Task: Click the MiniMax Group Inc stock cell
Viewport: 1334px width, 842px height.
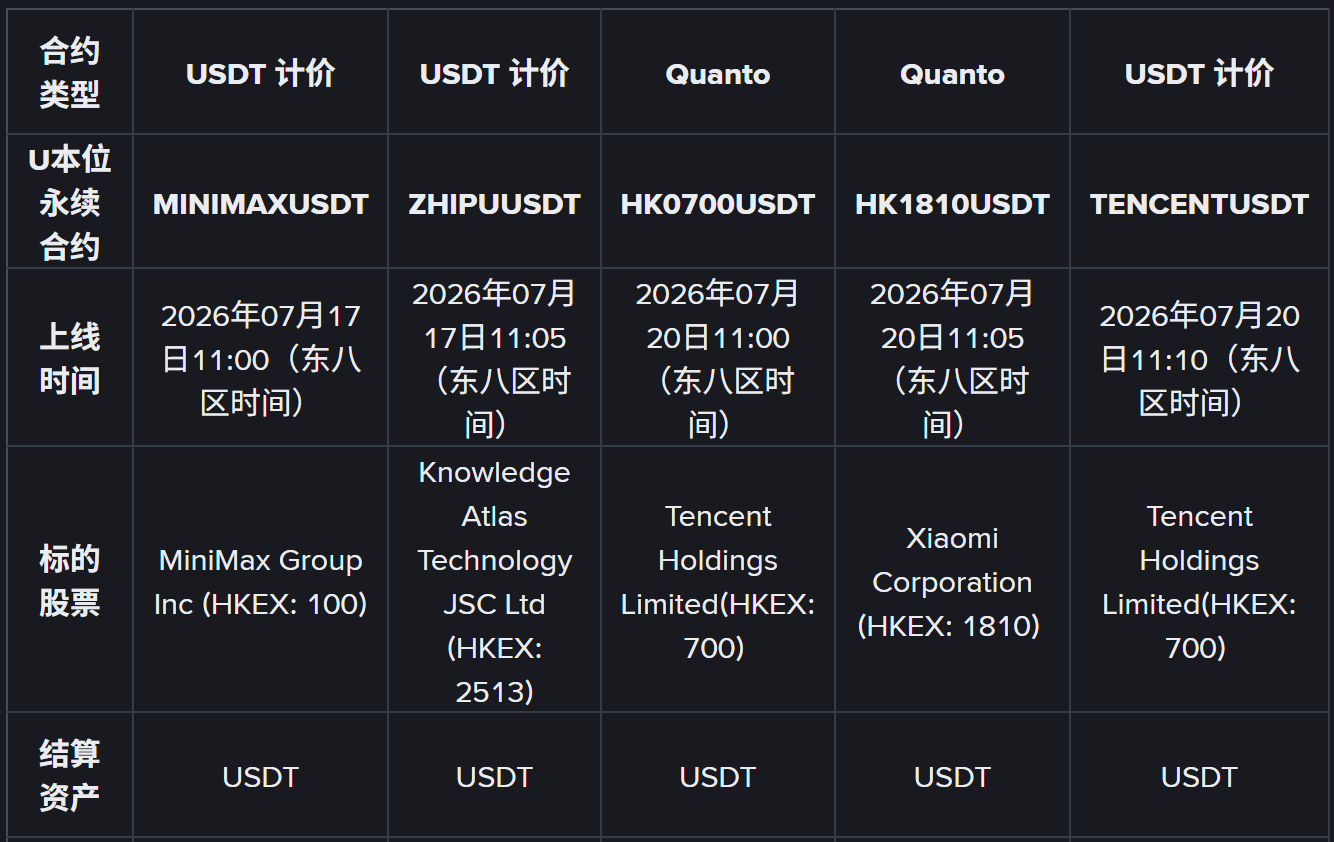Action: tap(260, 582)
